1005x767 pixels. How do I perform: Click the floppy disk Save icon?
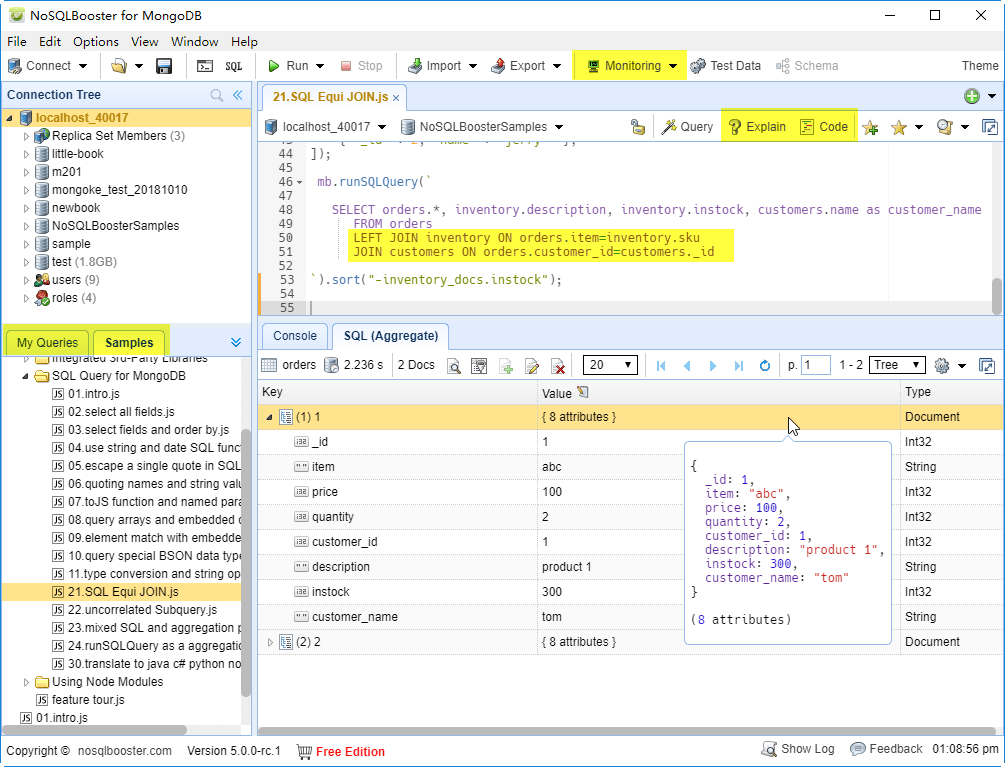click(x=164, y=66)
